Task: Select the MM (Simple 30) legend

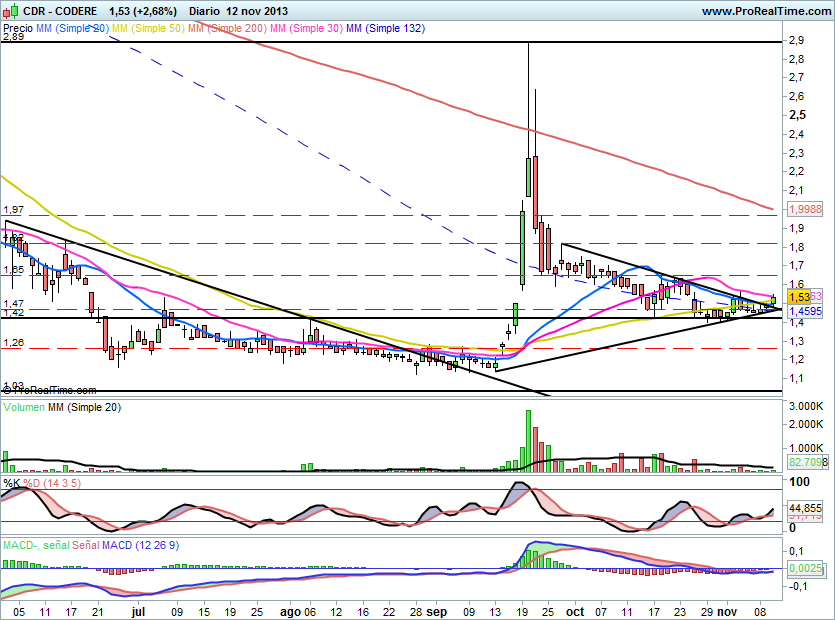Action: point(306,28)
